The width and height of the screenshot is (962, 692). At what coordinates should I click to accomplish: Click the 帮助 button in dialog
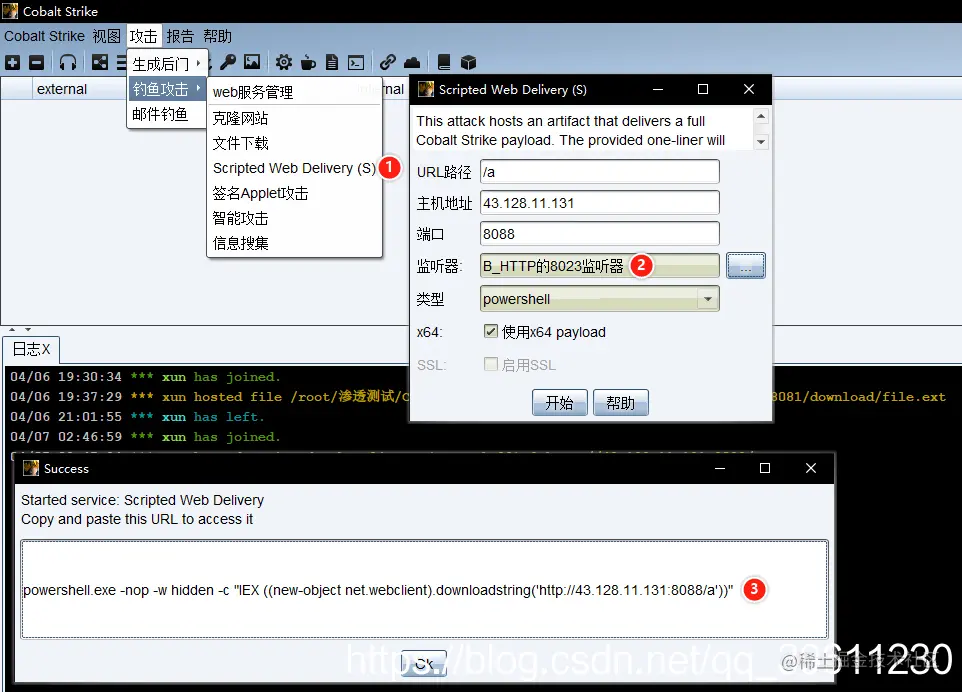620,402
